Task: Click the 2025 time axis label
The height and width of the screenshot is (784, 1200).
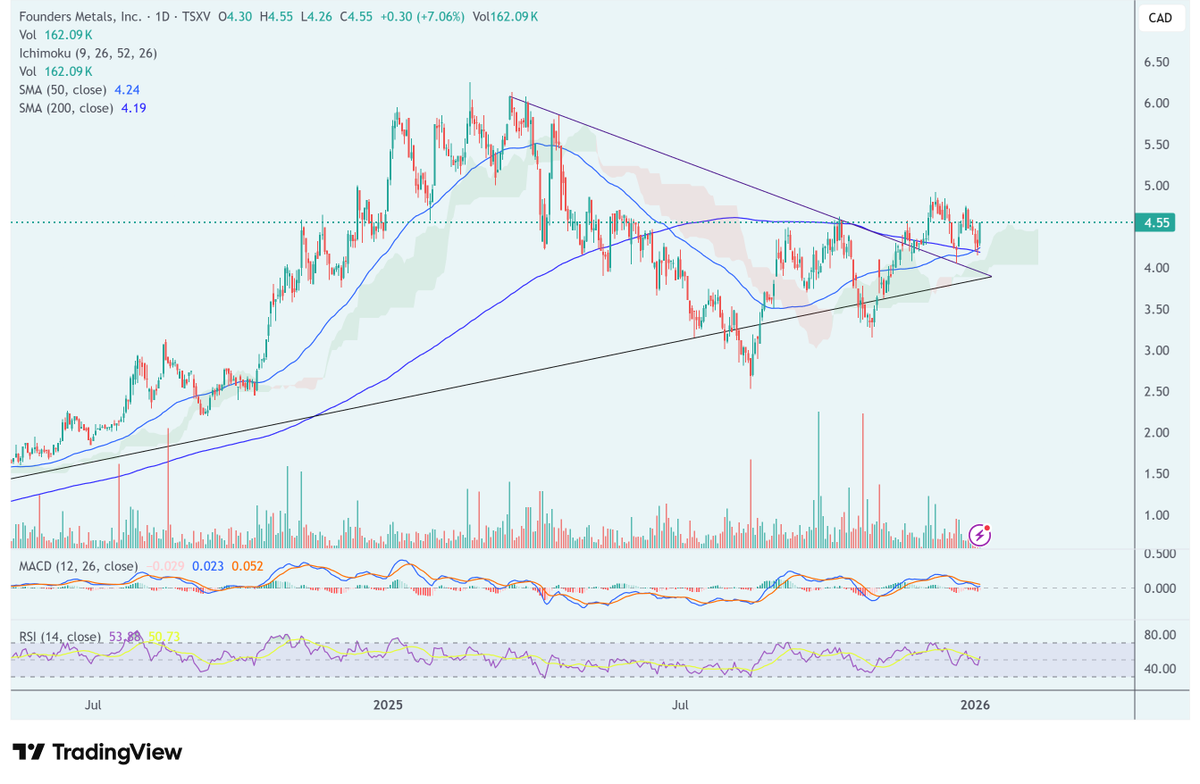Action: 387,706
